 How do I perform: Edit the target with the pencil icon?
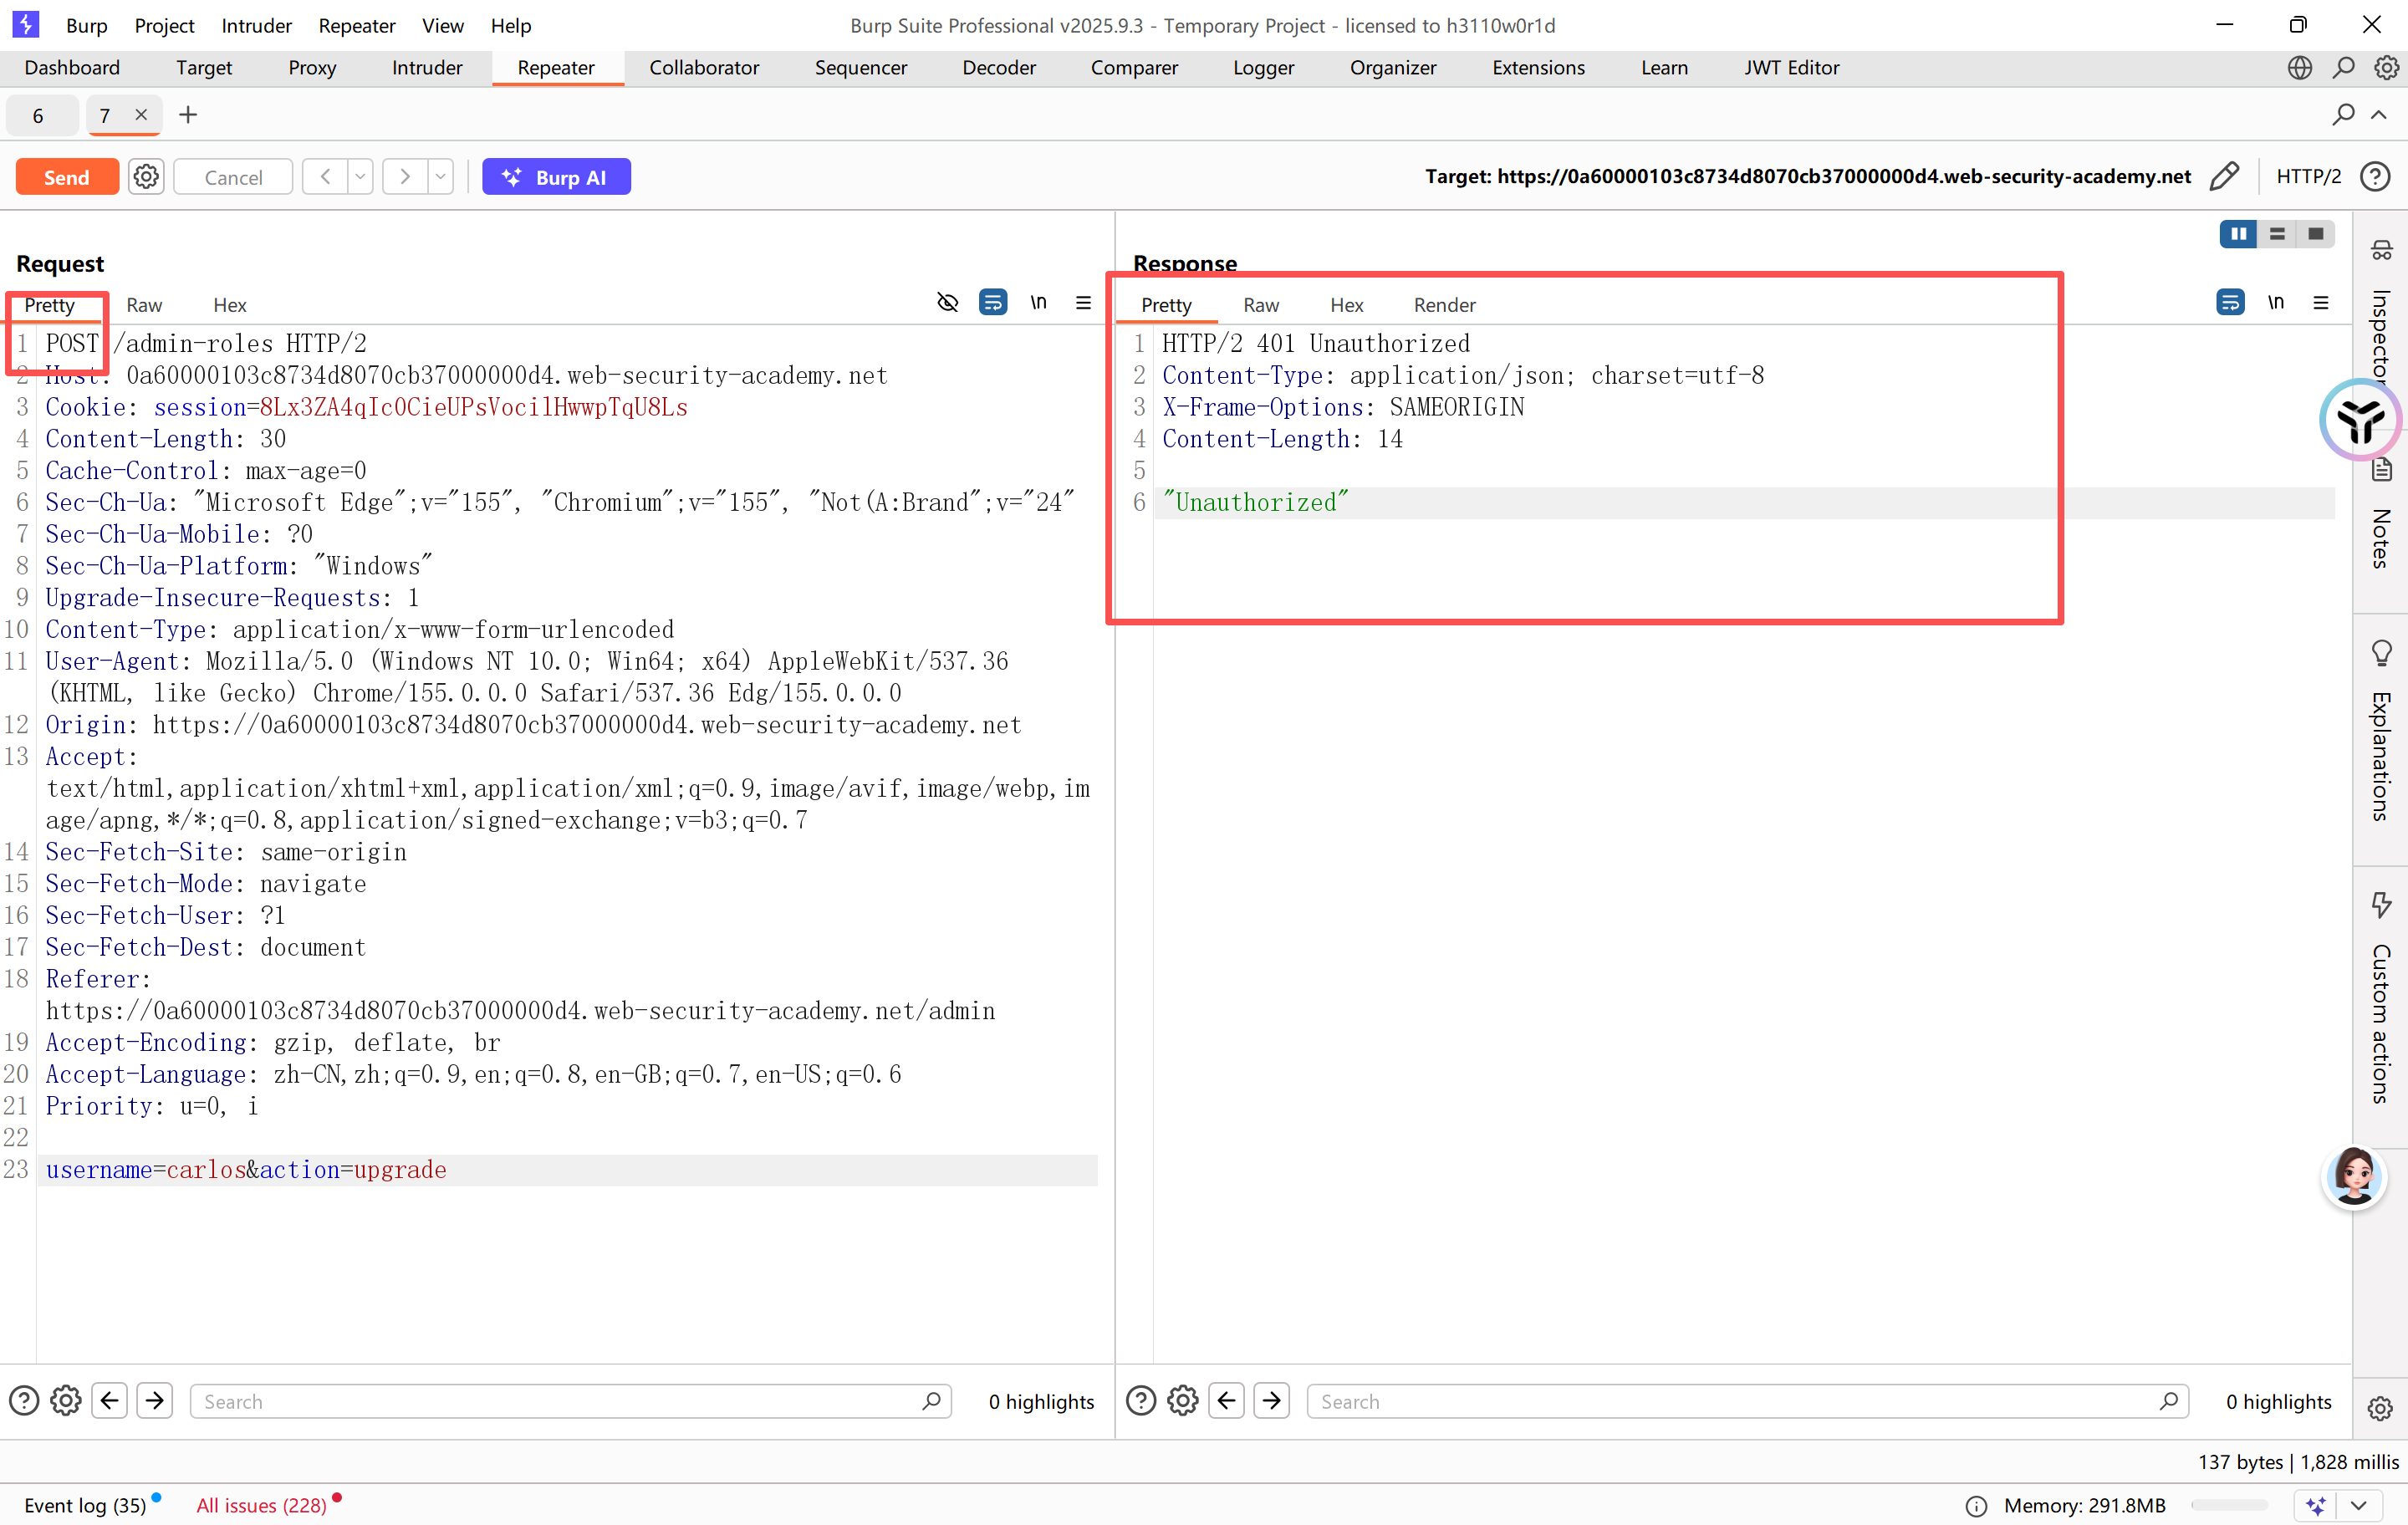pyautogui.click(x=2223, y=177)
